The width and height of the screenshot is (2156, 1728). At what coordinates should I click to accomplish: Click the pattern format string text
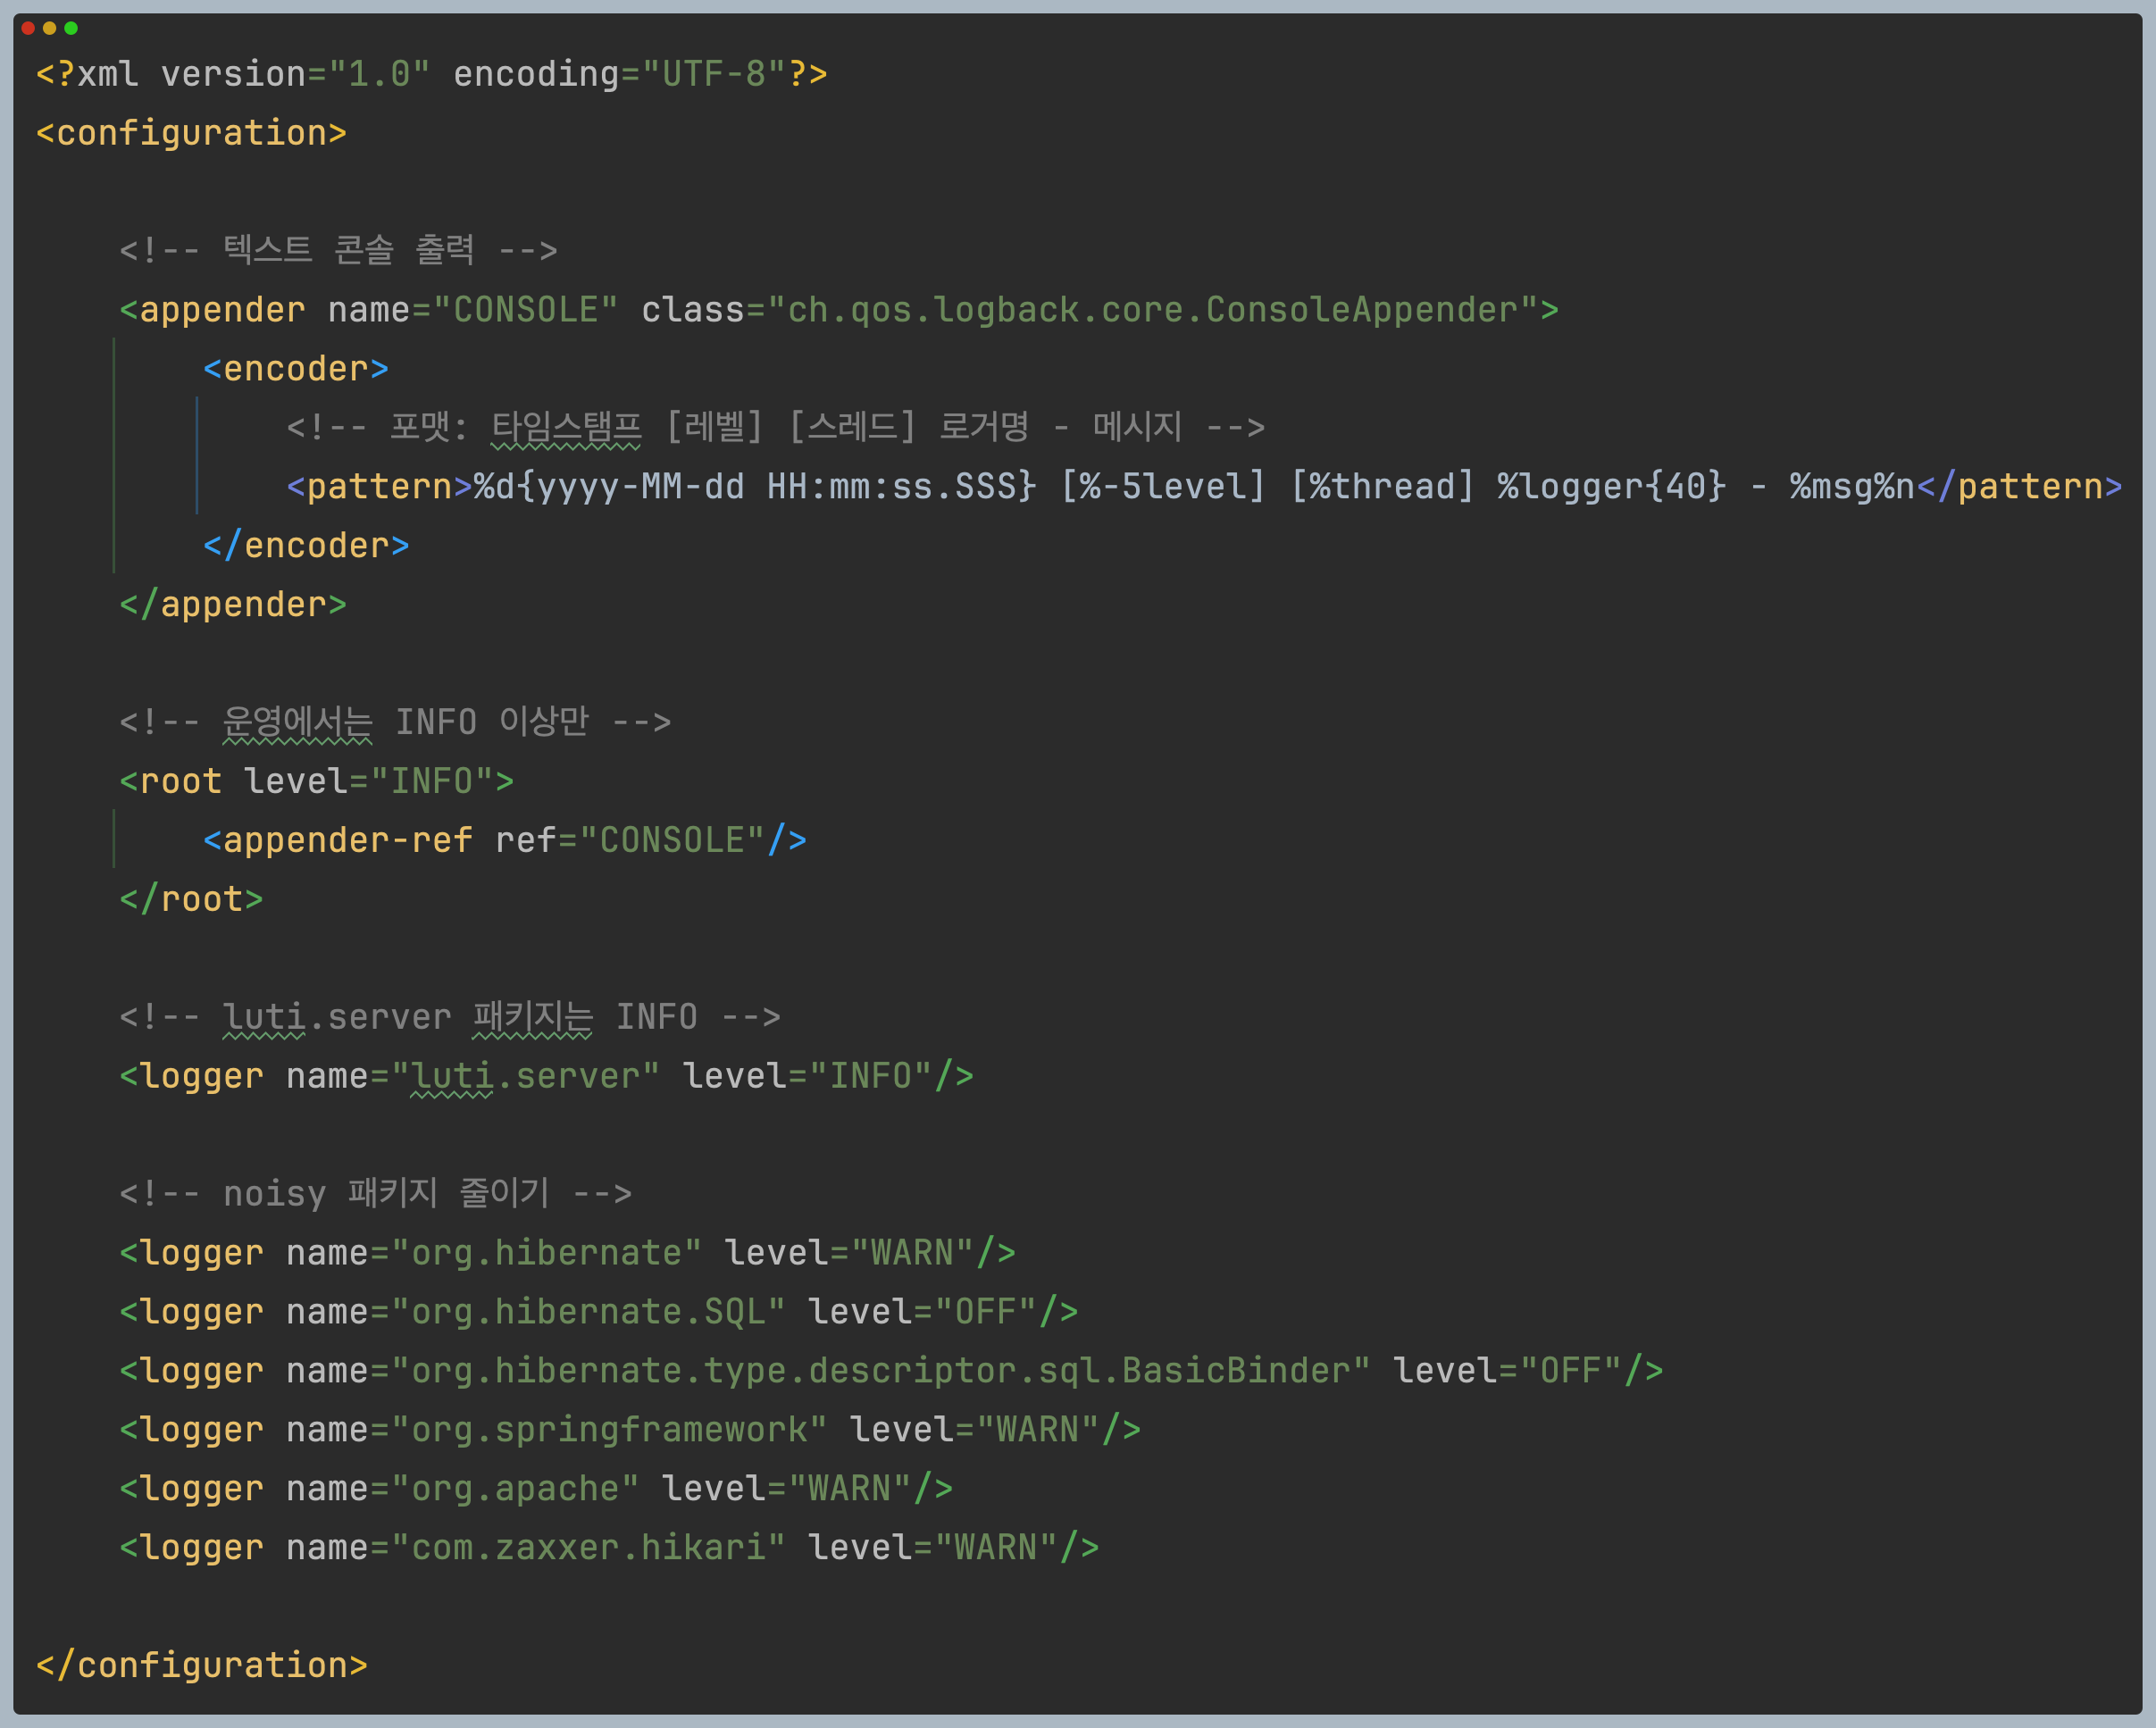(x=1193, y=487)
